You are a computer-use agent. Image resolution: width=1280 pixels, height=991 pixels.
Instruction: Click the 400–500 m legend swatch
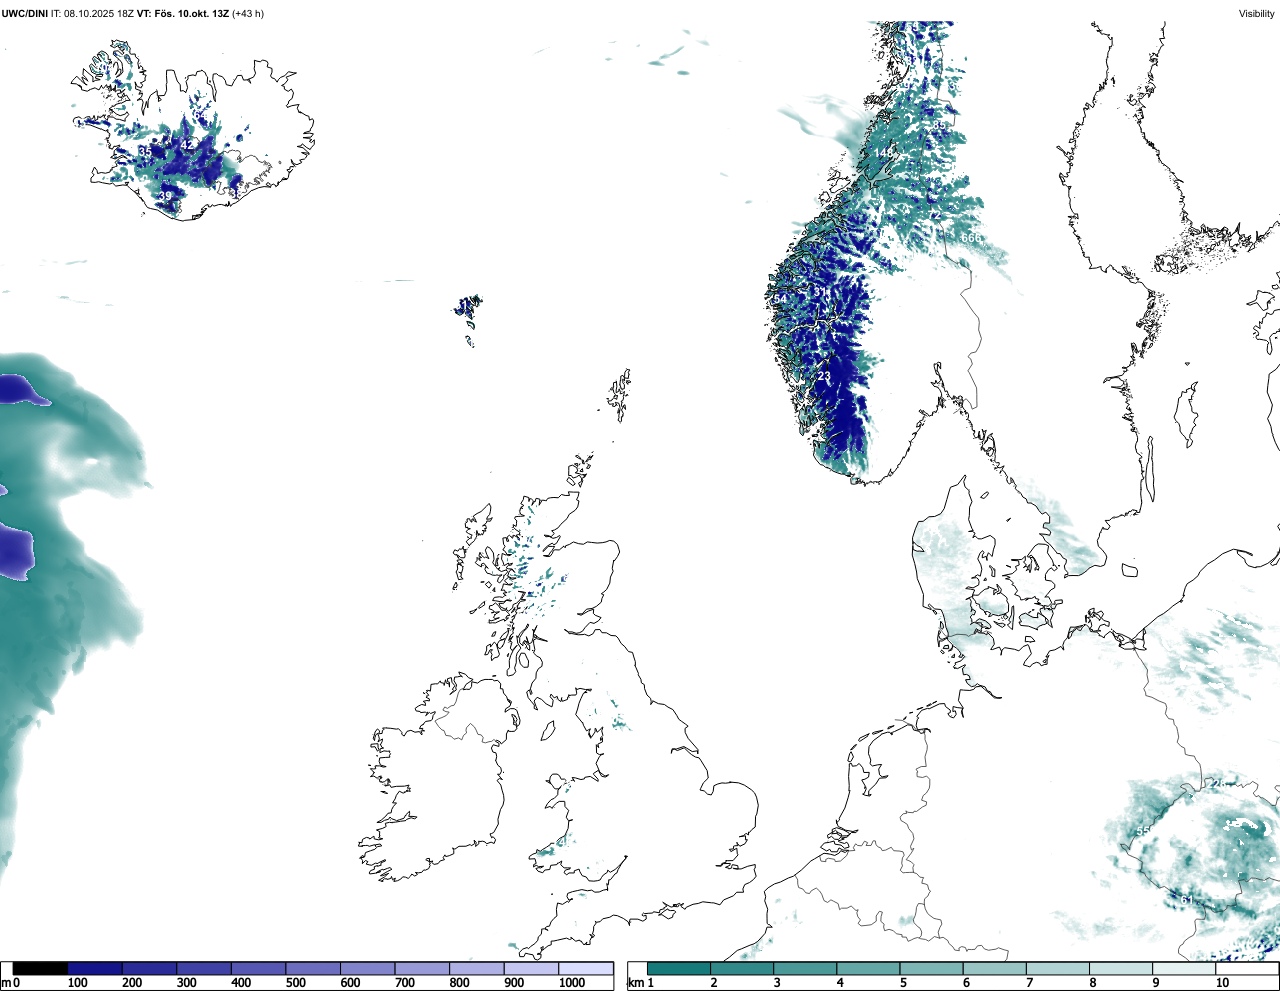259,968
